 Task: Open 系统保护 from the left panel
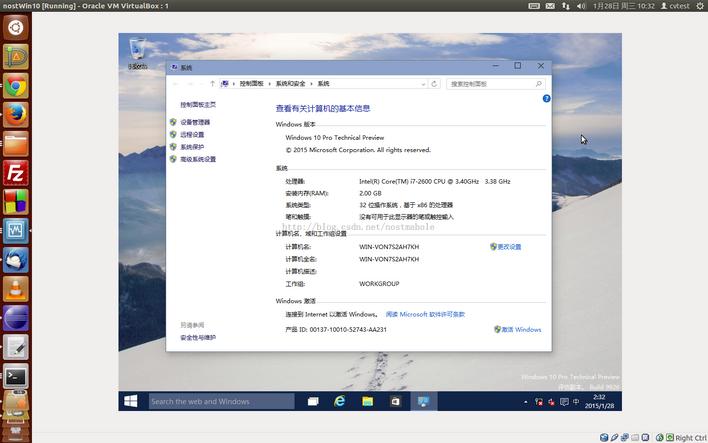tap(192, 147)
